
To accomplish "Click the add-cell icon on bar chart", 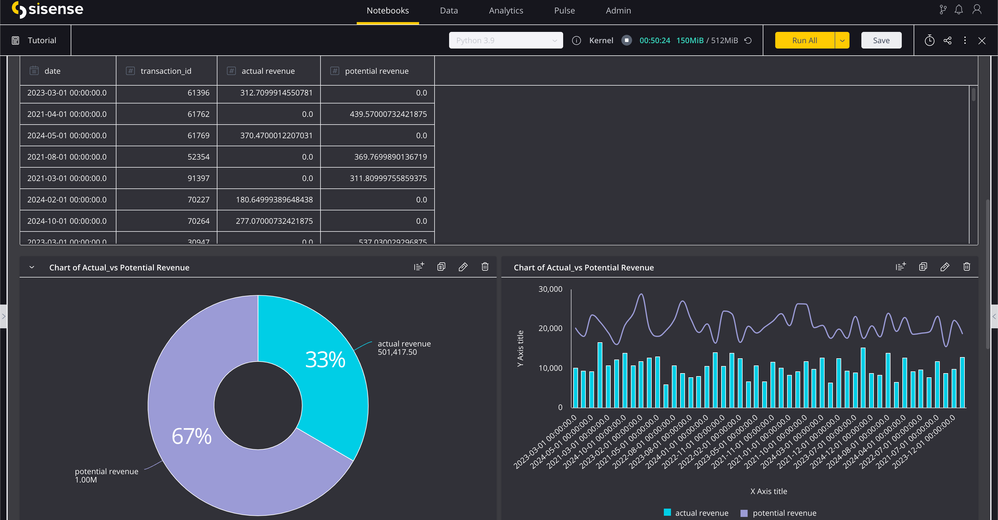I will [900, 267].
